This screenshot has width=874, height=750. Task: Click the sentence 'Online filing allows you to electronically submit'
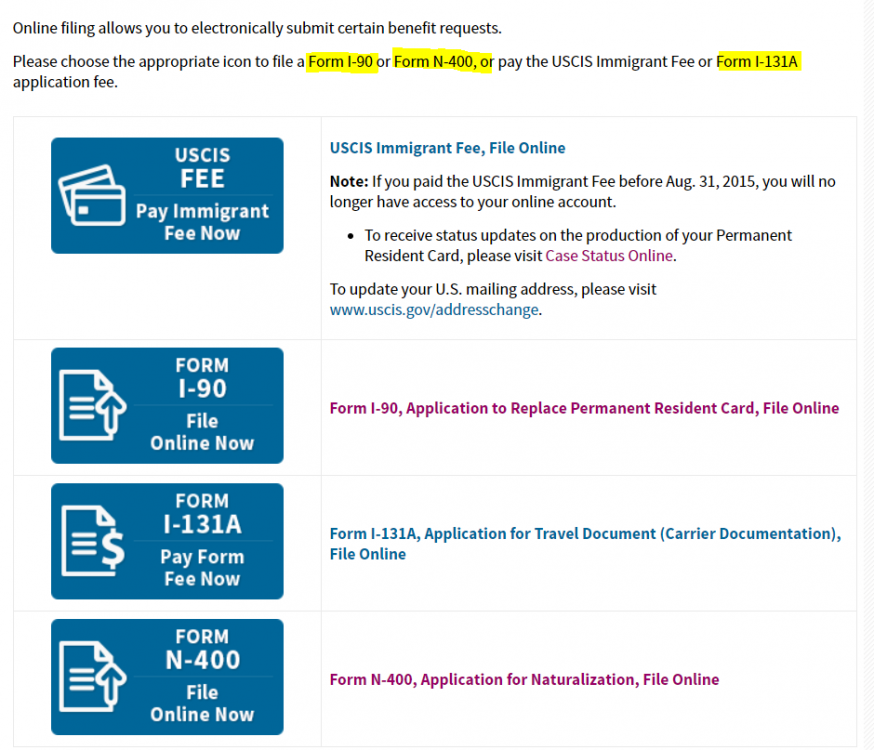pyautogui.click(x=257, y=28)
